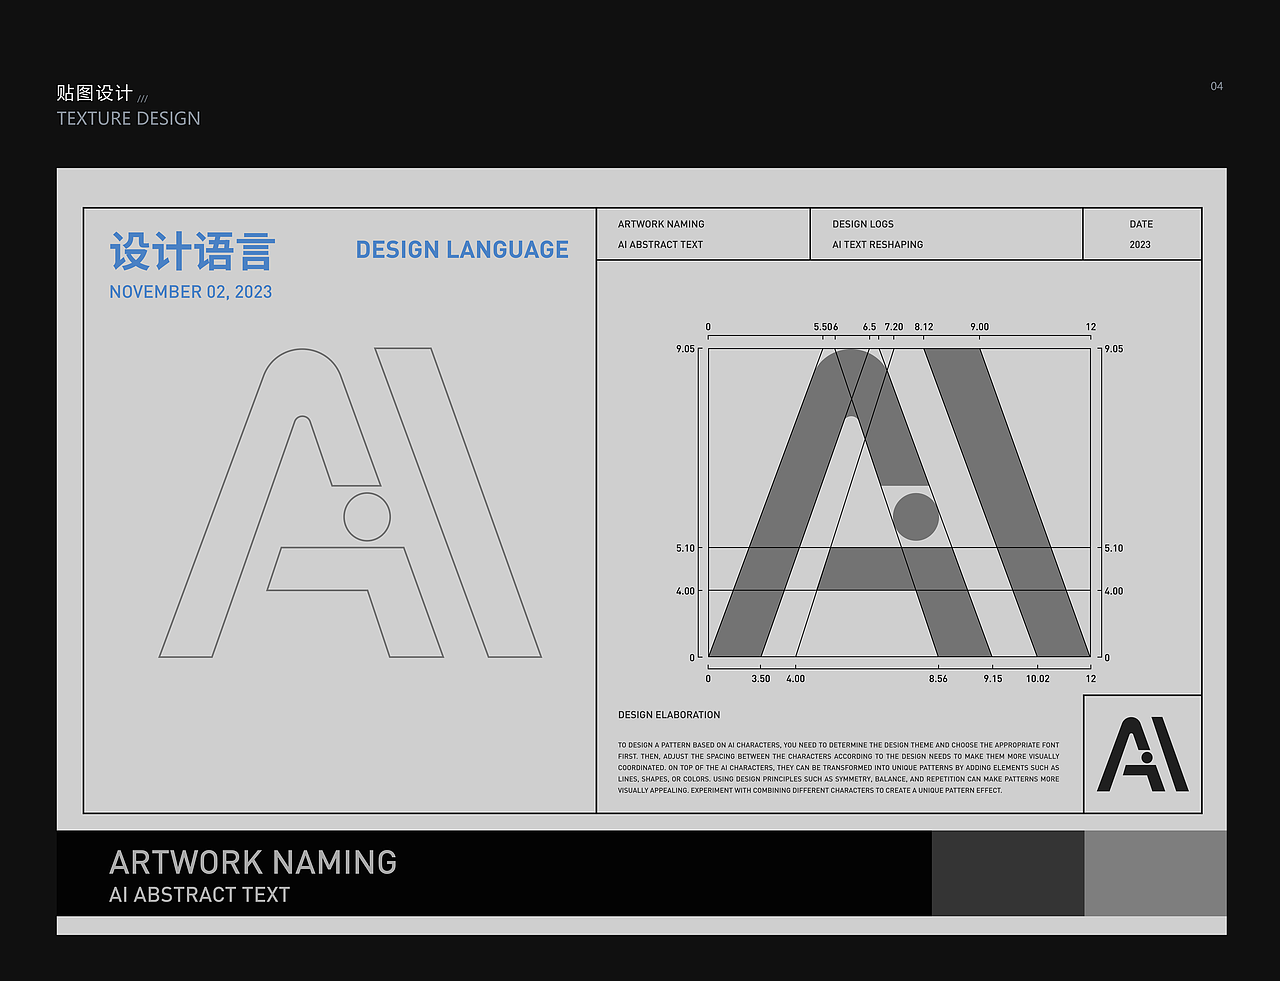This screenshot has height=981, width=1280.
Task: Click the DESIGN LANGUAGE blue title
Action: [x=462, y=249]
